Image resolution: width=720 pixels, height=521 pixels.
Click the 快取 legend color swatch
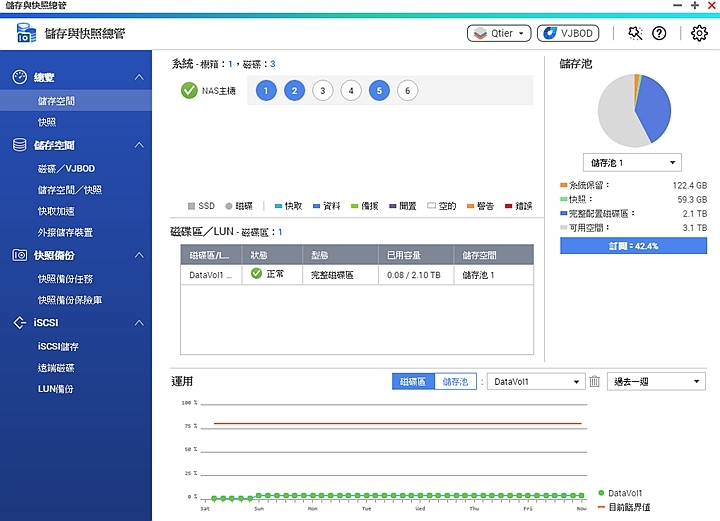pyautogui.click(x=278, y=206)
